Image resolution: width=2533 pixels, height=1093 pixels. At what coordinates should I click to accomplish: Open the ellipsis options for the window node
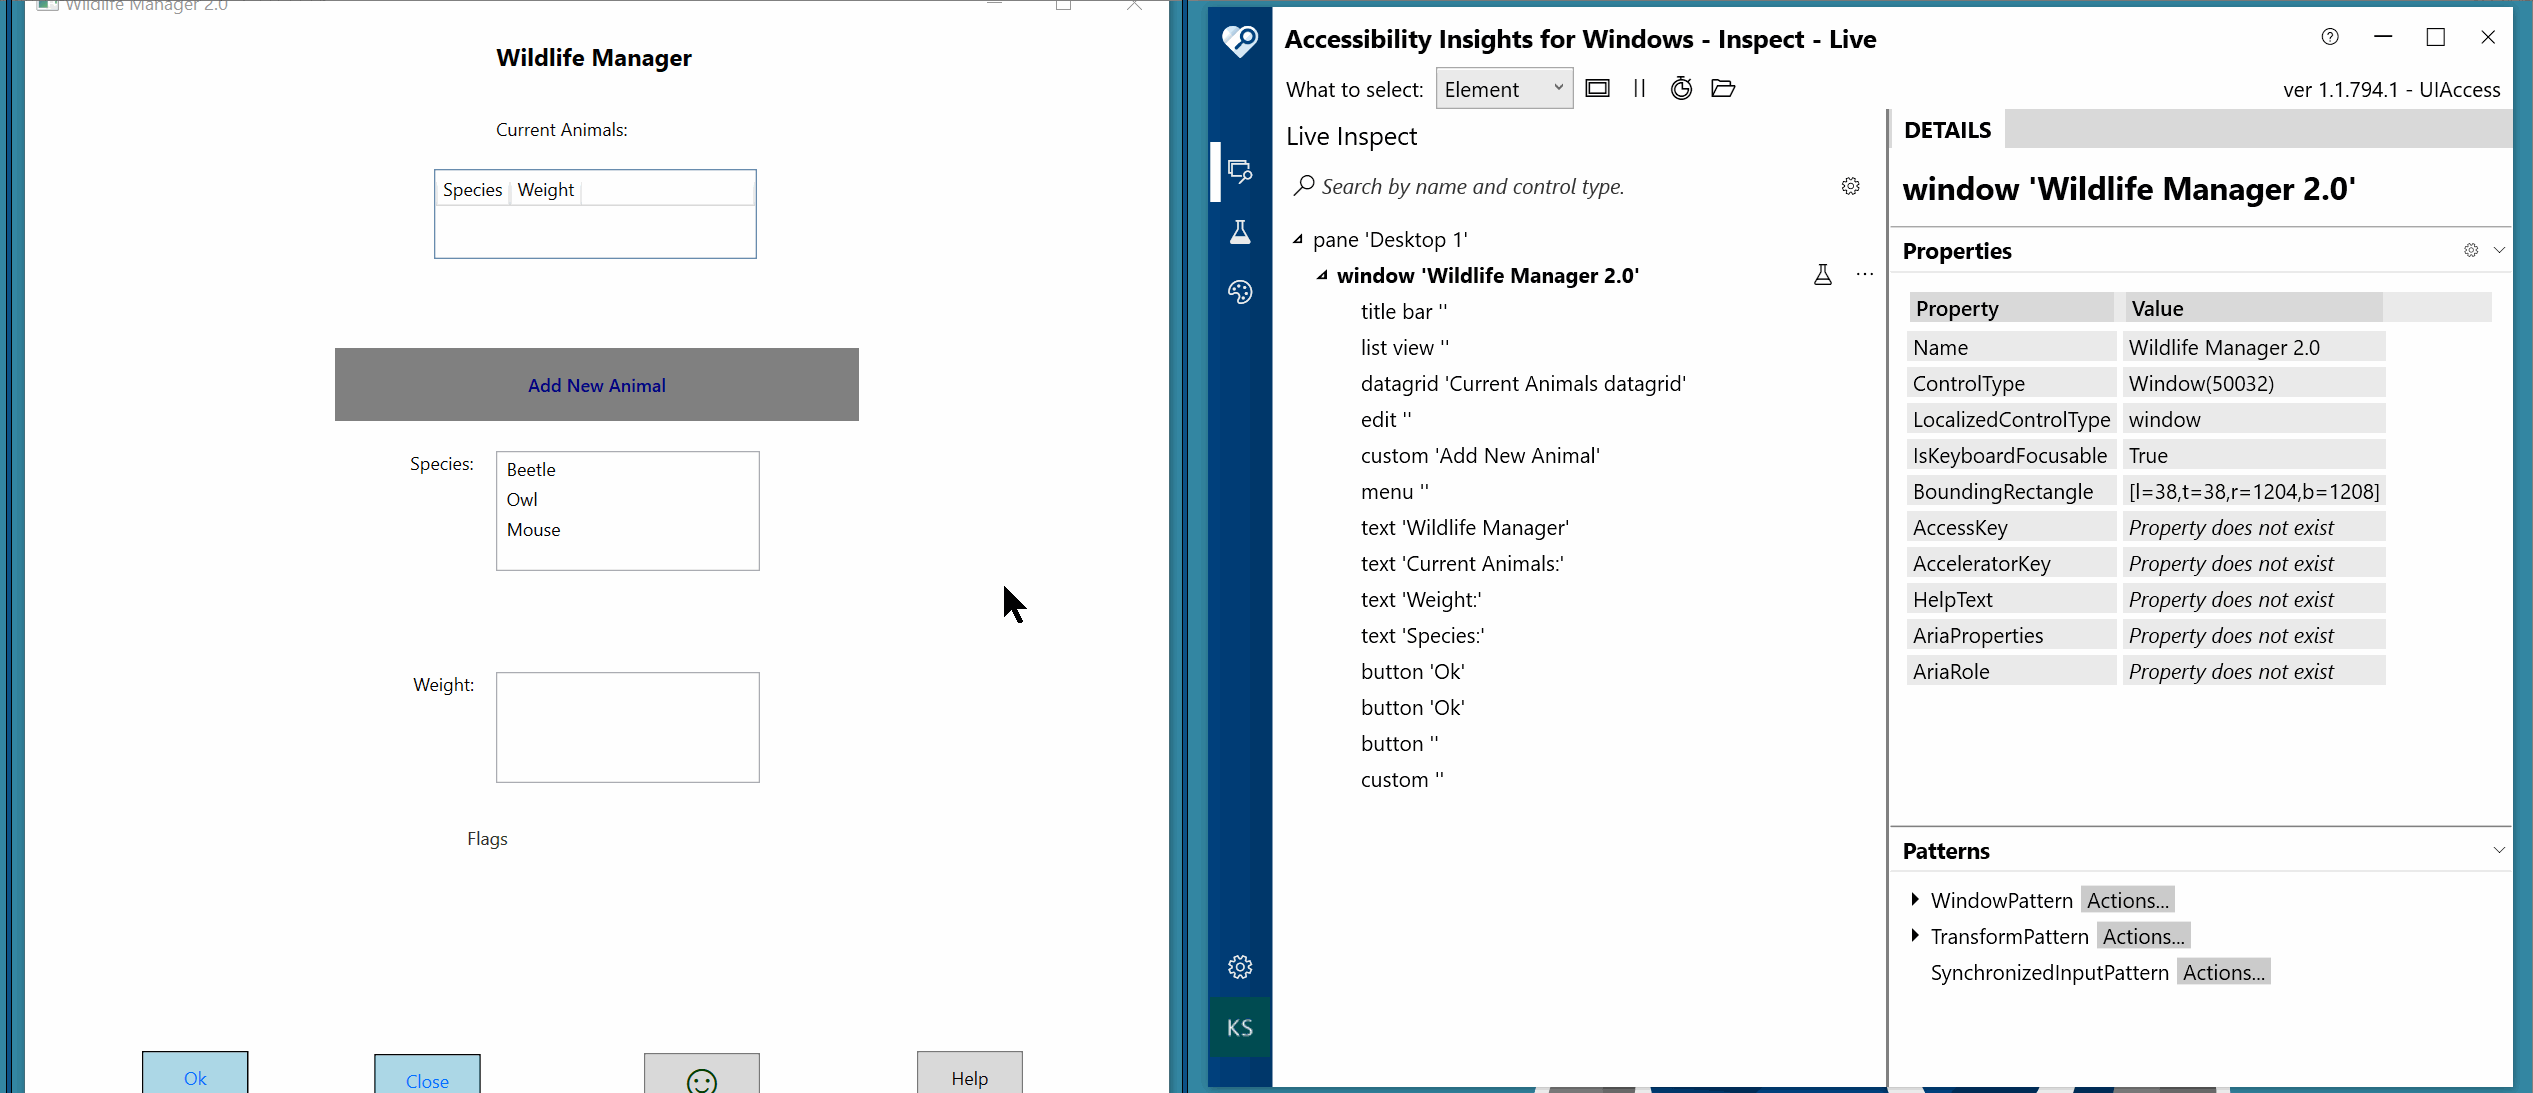pyautogui.click(x=1863, y=275)
